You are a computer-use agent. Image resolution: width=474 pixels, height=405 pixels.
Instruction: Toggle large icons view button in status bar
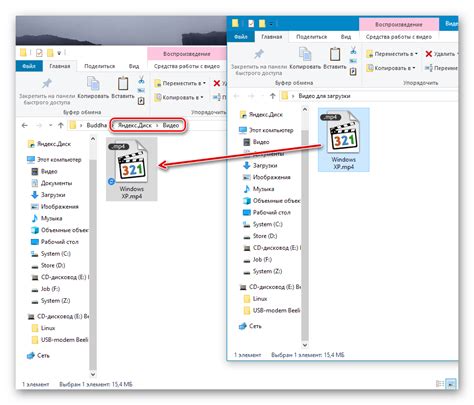pos(451,384)
